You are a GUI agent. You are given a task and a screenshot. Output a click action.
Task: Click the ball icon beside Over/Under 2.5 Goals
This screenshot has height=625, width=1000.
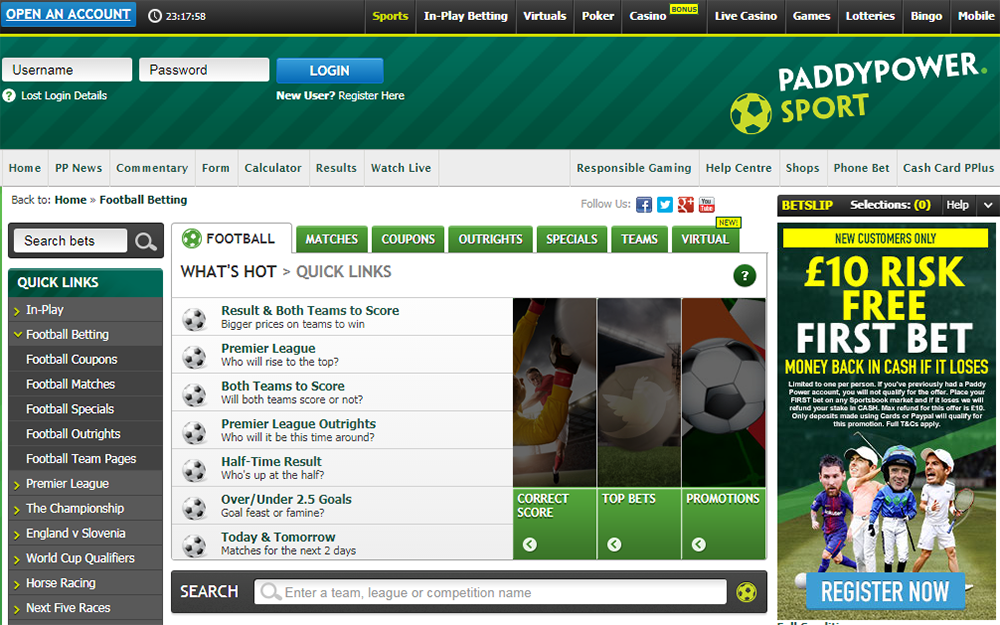[x=195, y=508]
